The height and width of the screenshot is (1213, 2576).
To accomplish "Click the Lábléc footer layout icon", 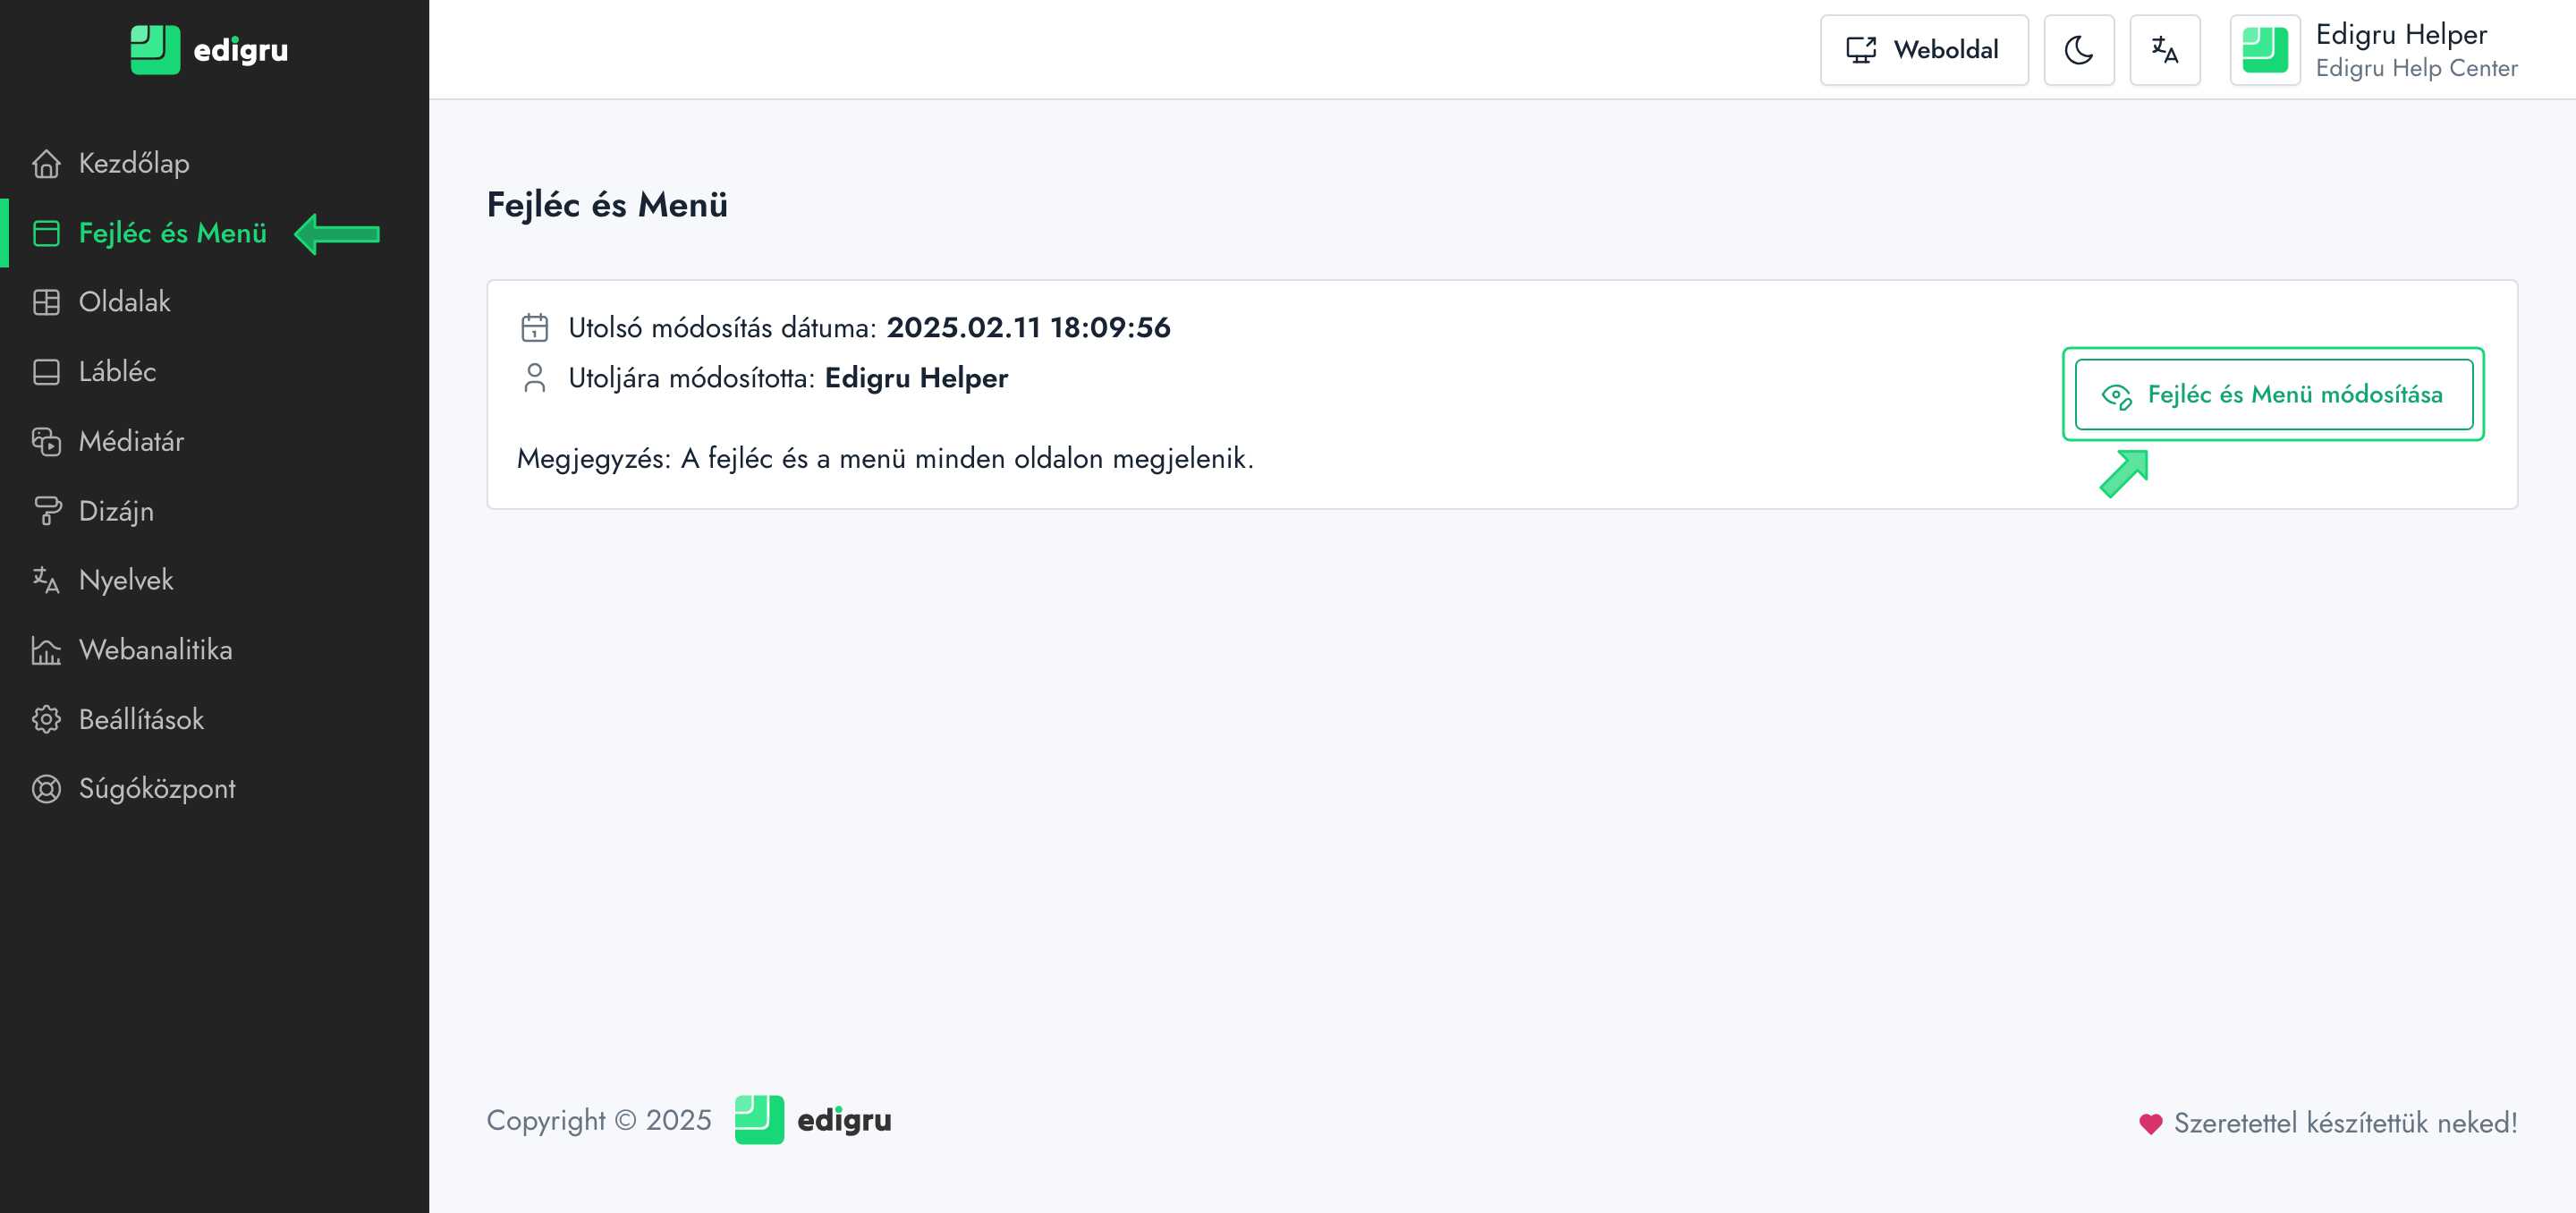I will [x=46, y=372].
